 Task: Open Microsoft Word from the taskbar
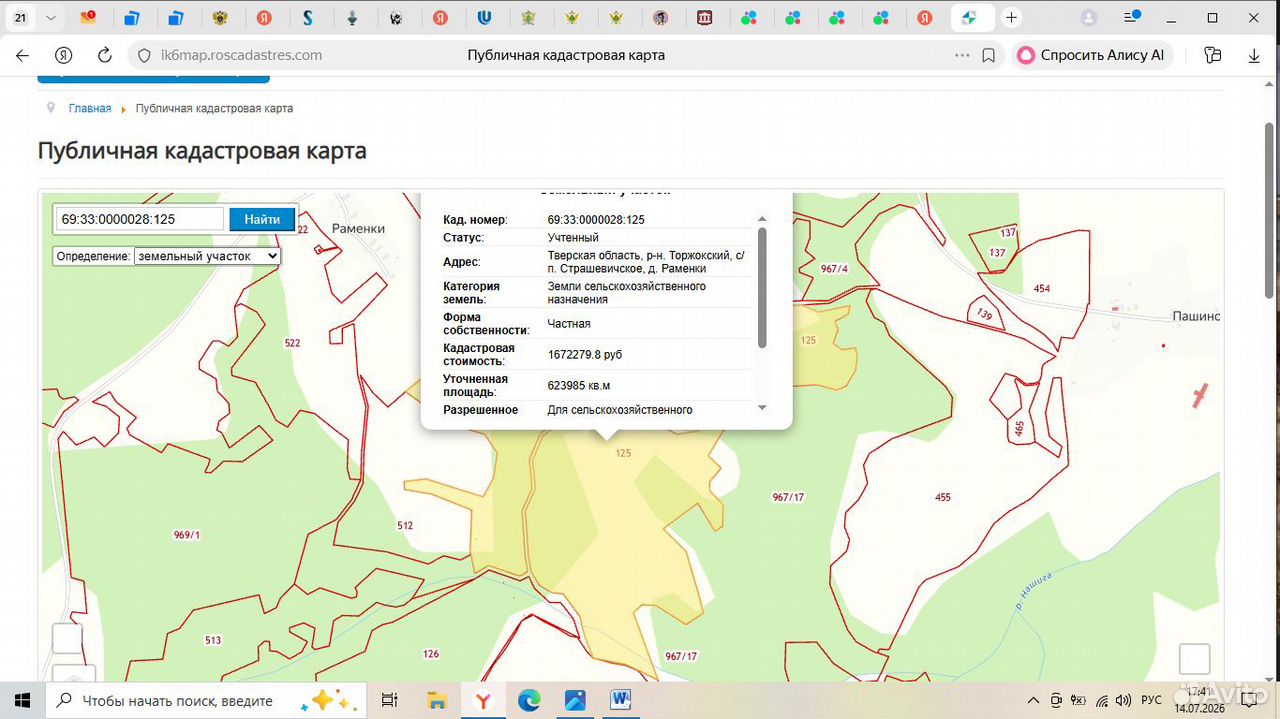[620, 701]
